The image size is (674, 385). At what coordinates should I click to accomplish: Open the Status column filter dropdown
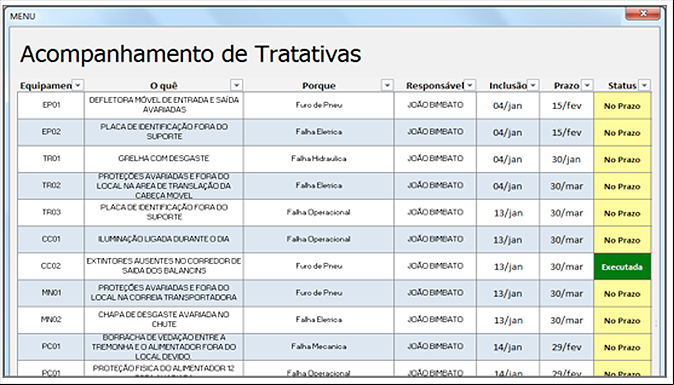[644, 85]
